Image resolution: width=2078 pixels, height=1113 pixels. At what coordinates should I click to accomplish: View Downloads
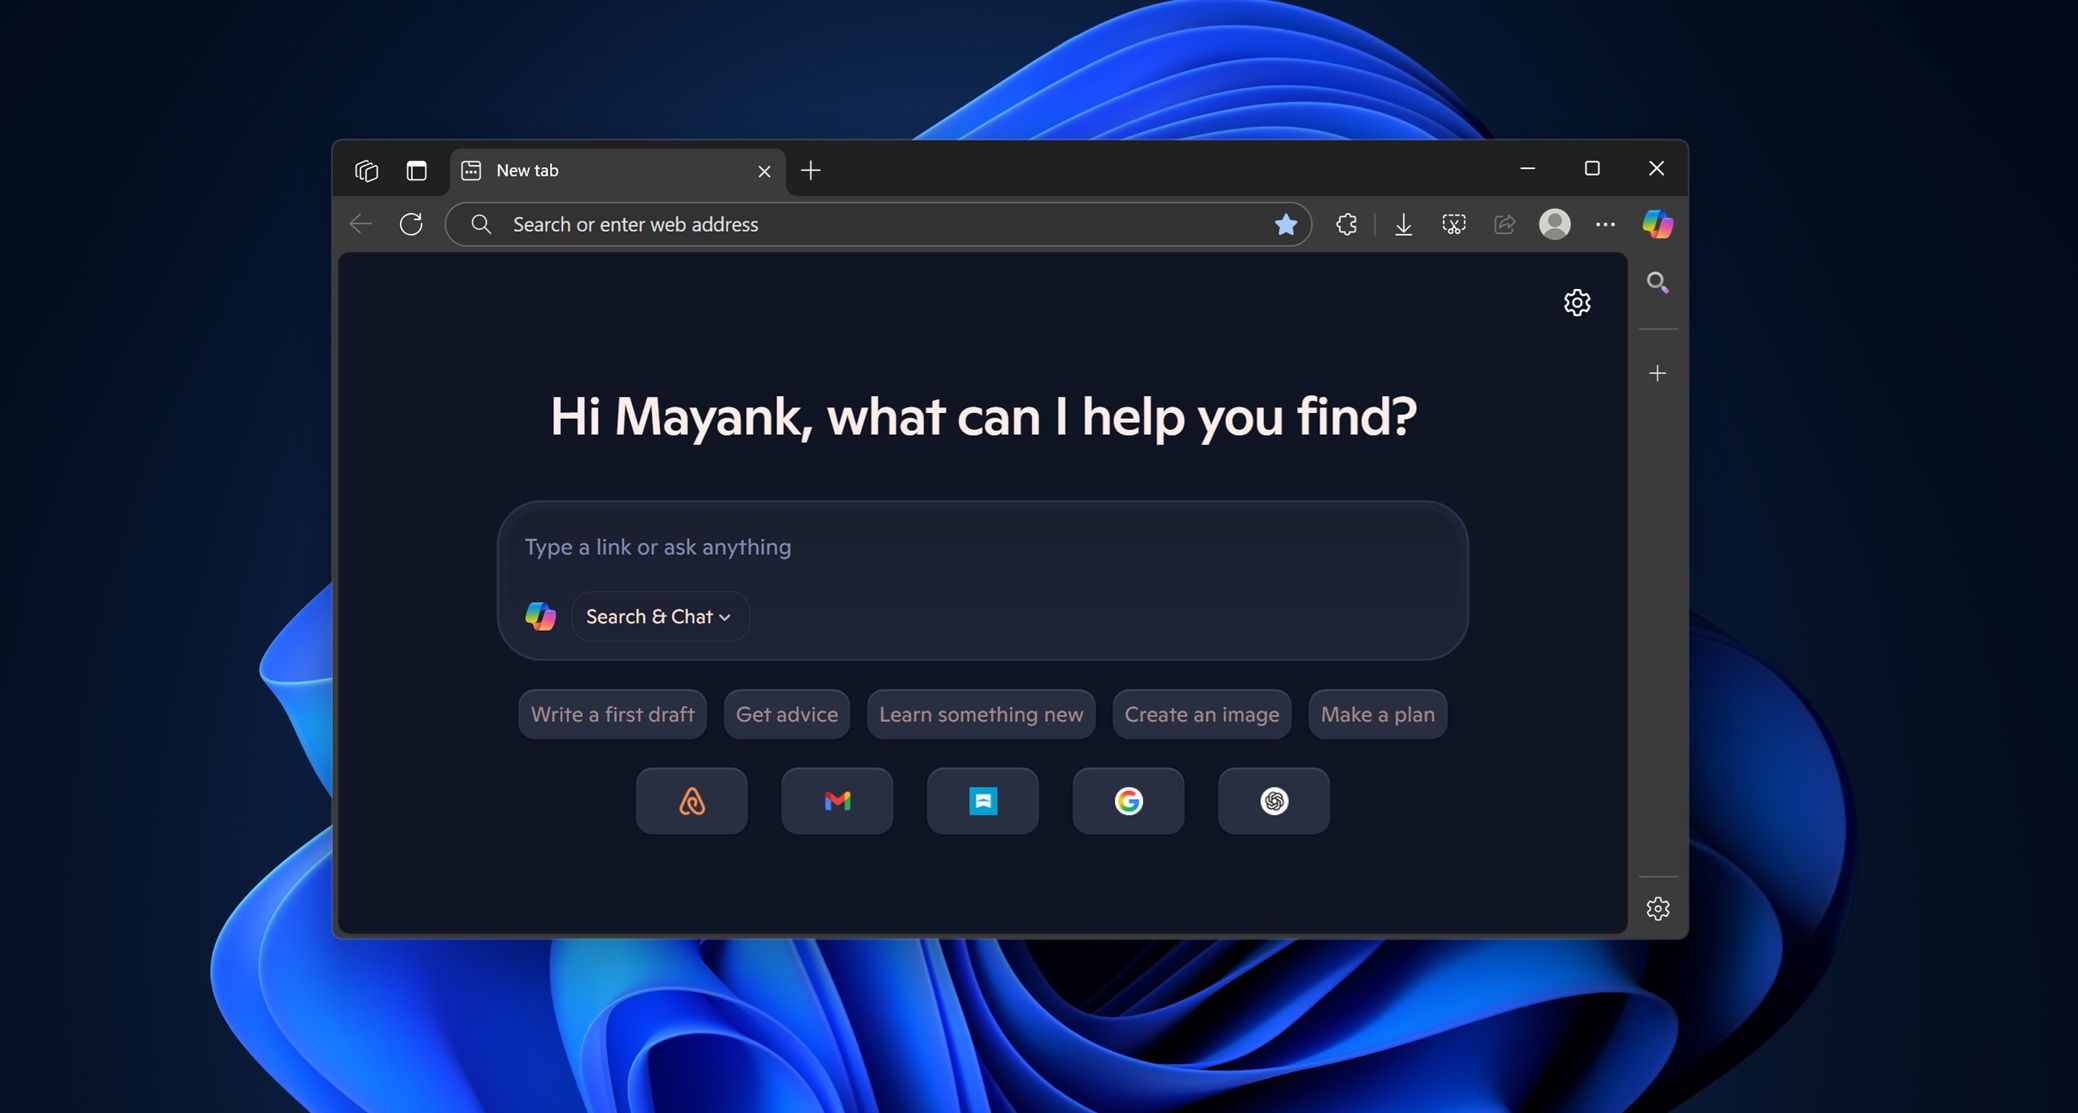pyautogui.click(x=1403, y=224)
